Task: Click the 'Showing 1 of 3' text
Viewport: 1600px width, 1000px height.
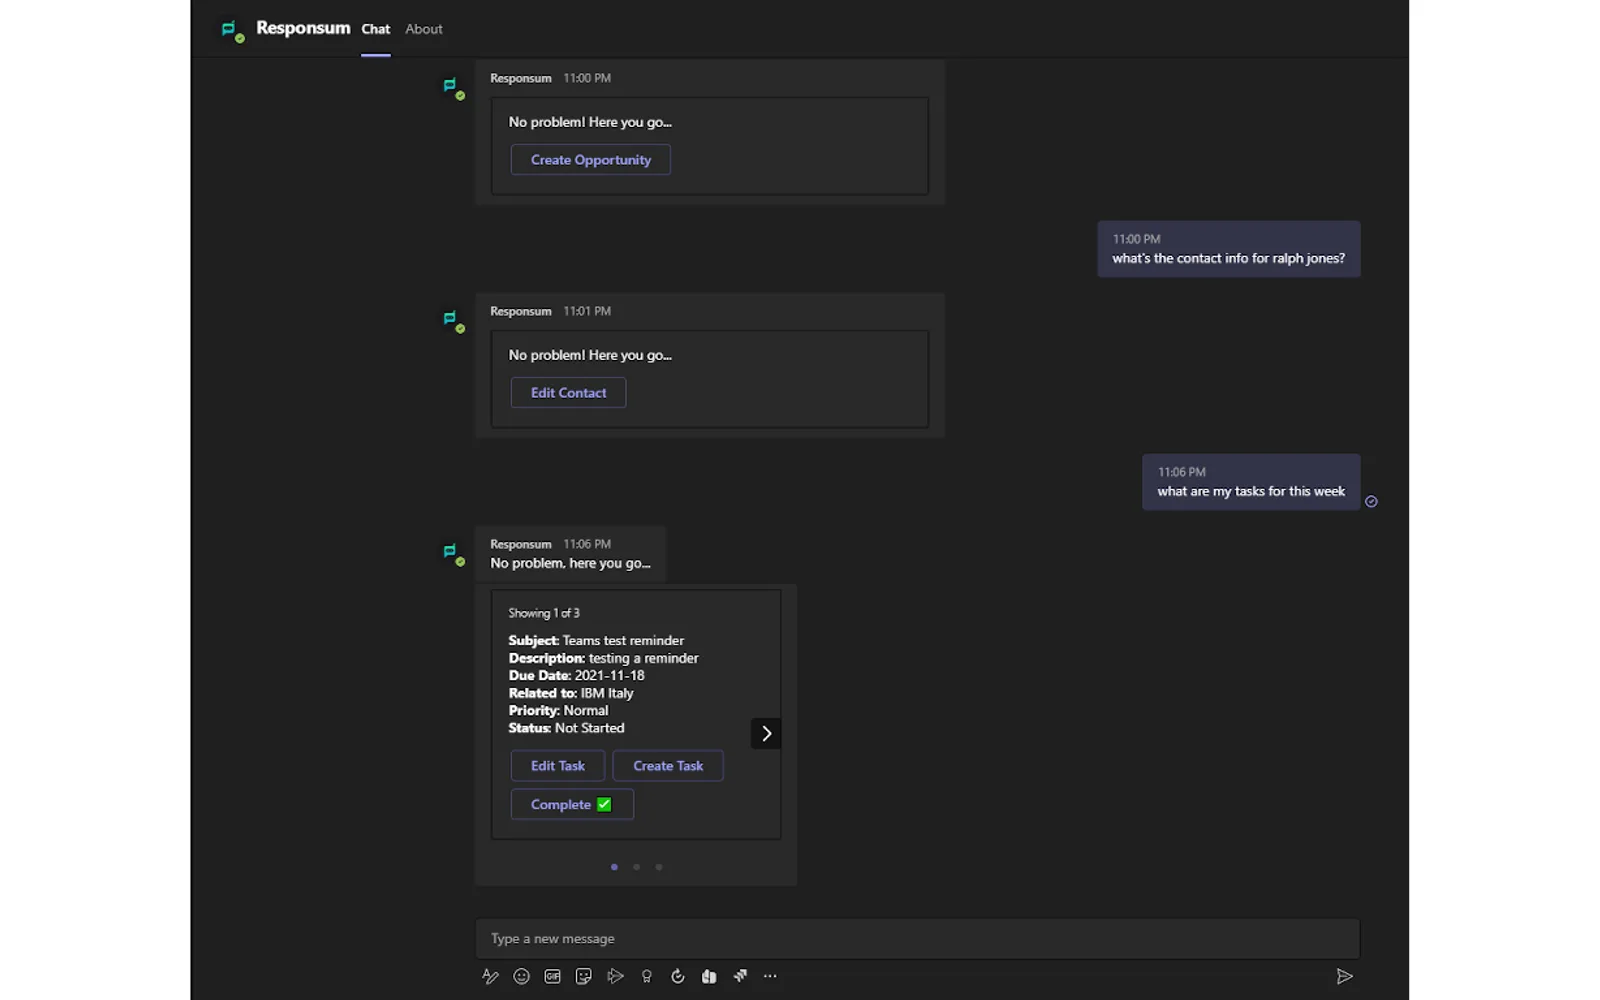Action: coord(544,614)
